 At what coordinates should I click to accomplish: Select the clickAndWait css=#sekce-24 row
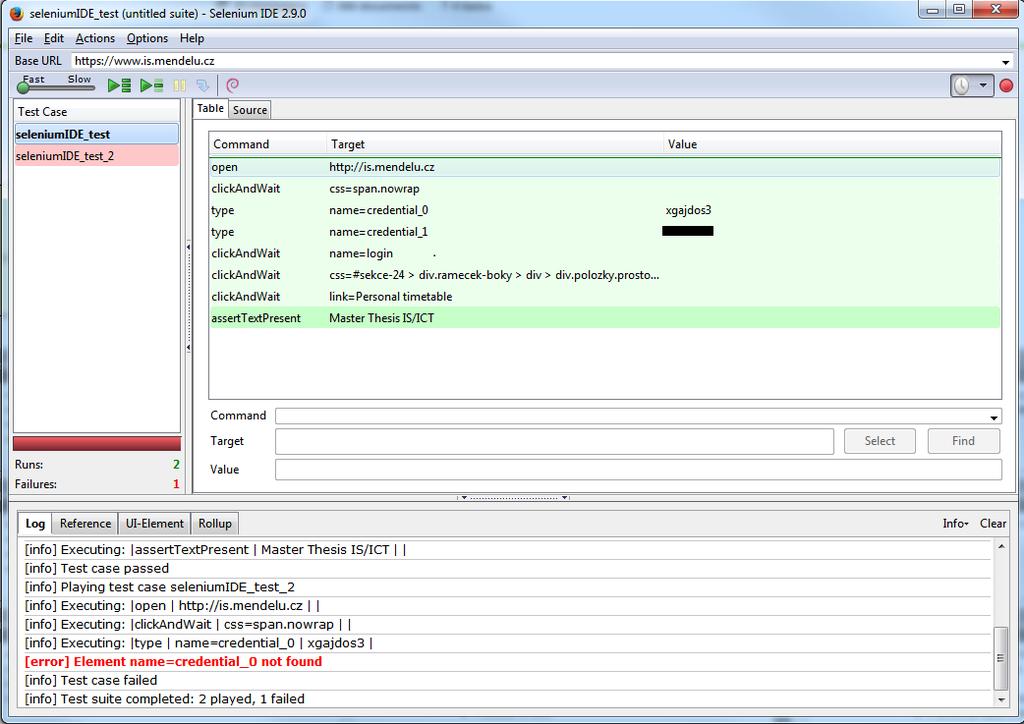coord(605,275)
